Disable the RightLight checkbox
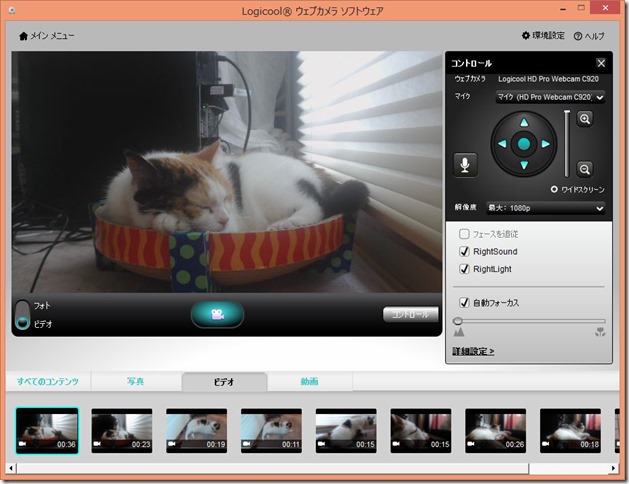629x484 pixels. [x=464, y=270]
